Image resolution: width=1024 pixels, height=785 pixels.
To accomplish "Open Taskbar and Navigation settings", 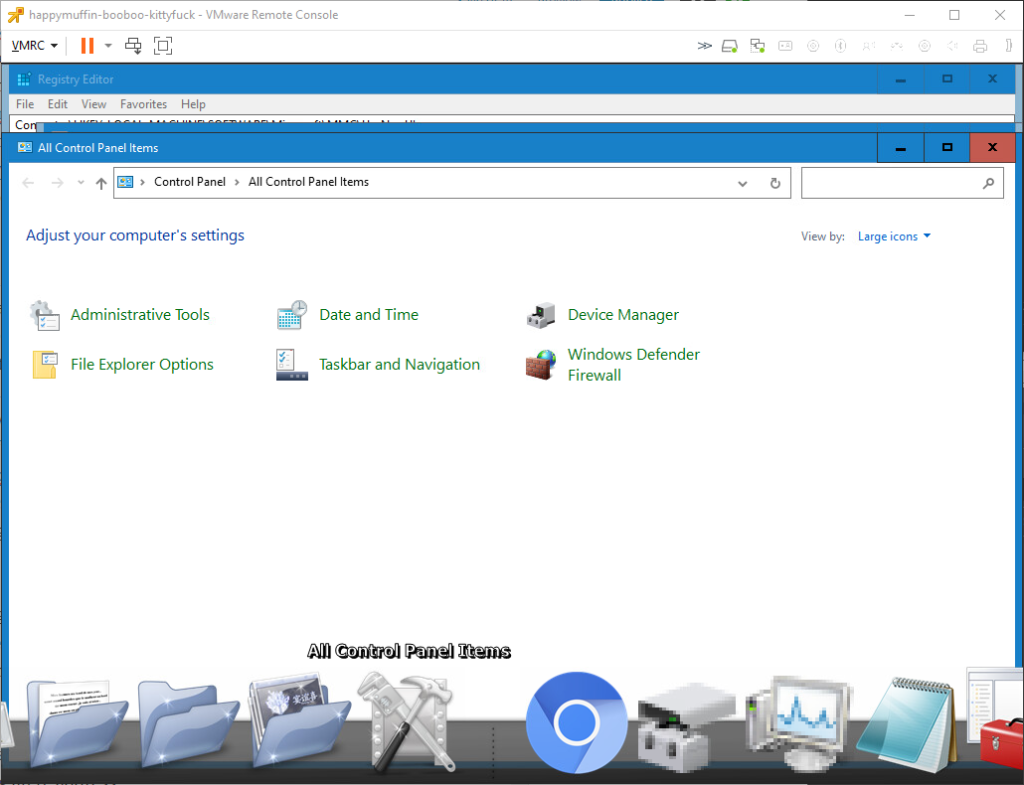I will [398, 365].
